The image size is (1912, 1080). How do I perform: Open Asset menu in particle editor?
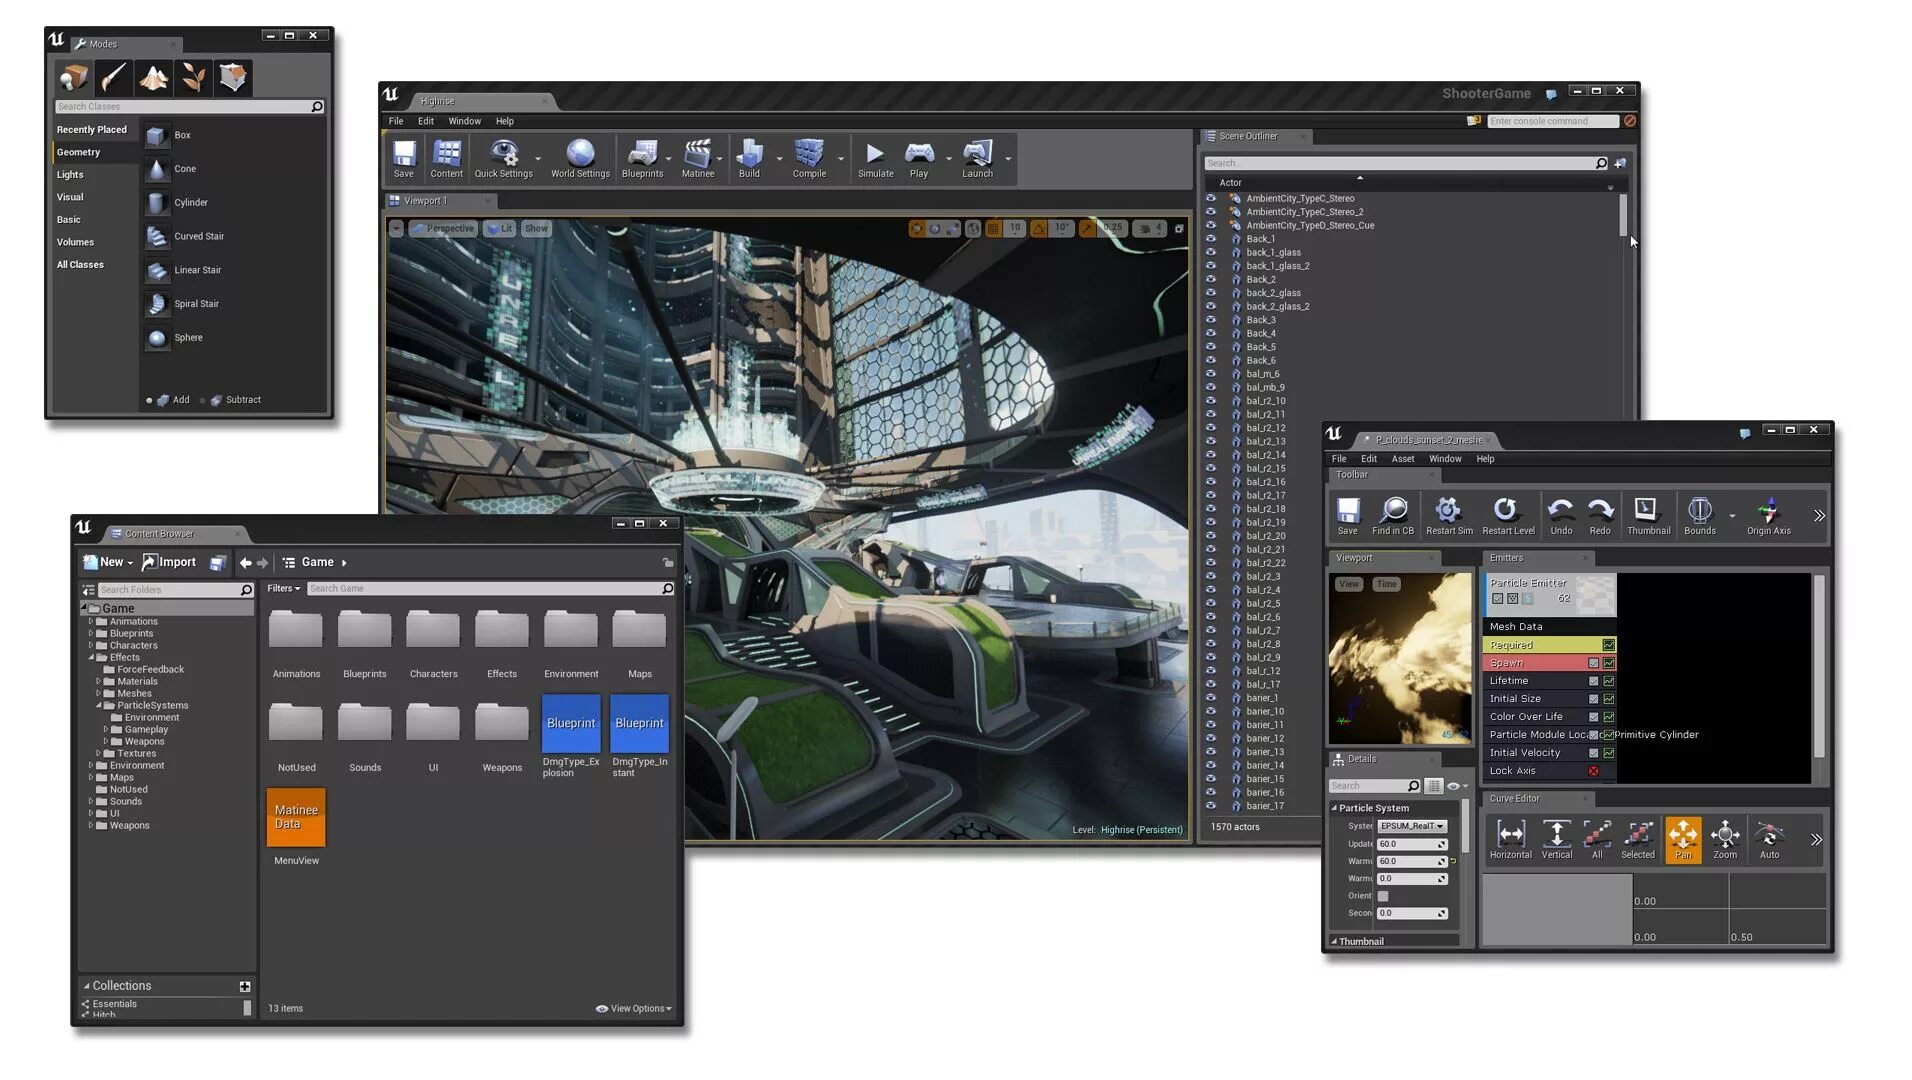point(1403,459)
